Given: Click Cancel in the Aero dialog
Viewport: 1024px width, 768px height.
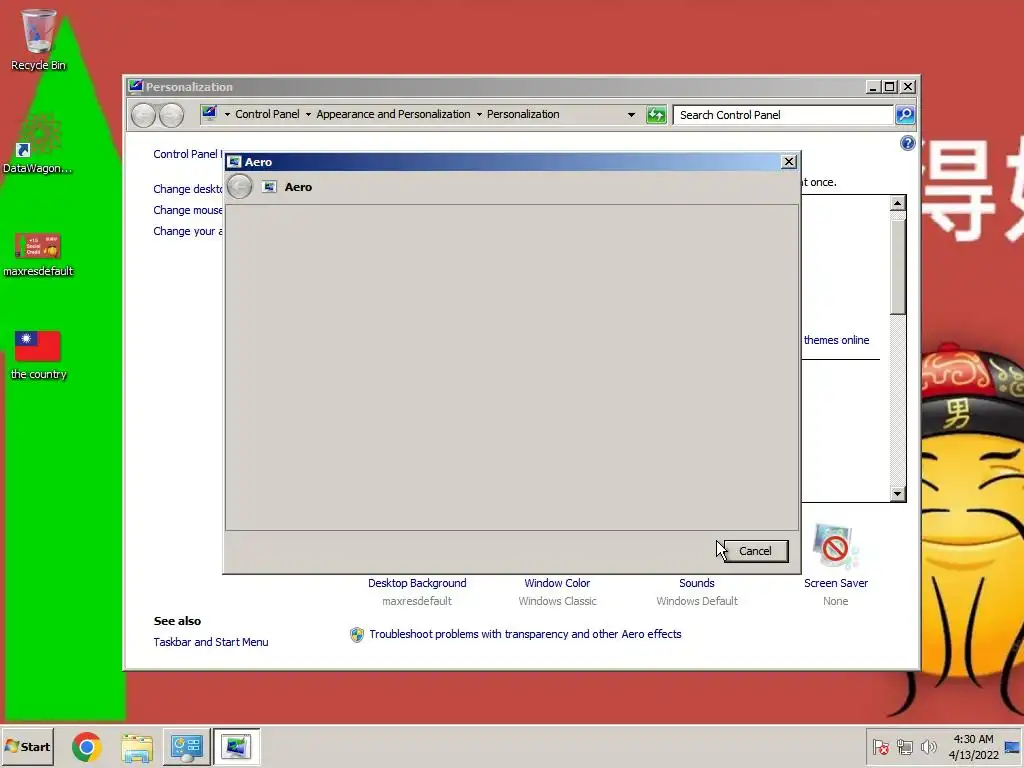Looking at the screenshot, I should click(755, 551).
